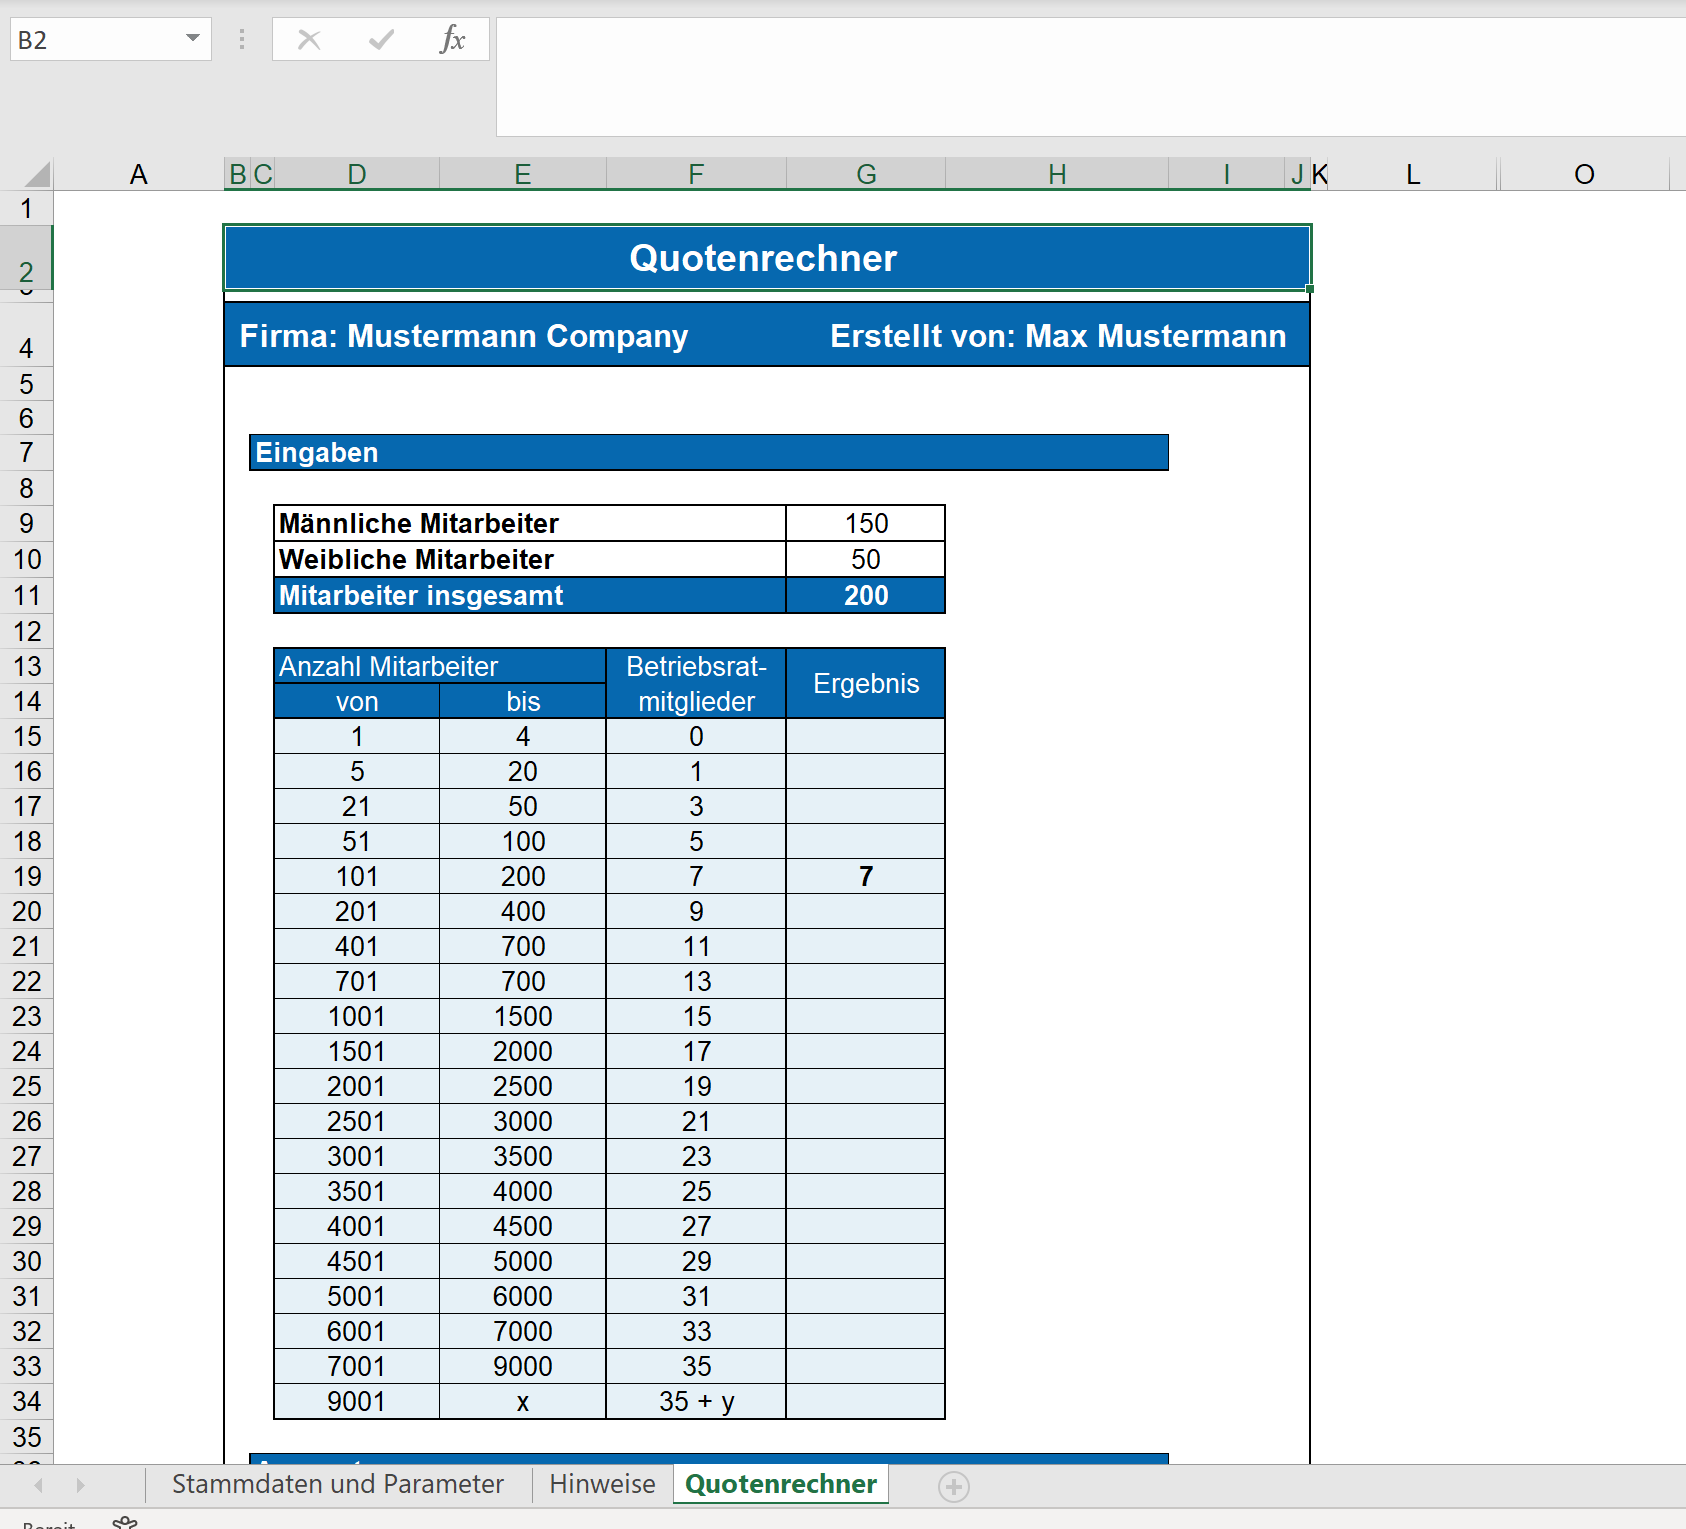Add a new sheet with plus icon
1686x1529 pixels.
tap(954, 1487)
